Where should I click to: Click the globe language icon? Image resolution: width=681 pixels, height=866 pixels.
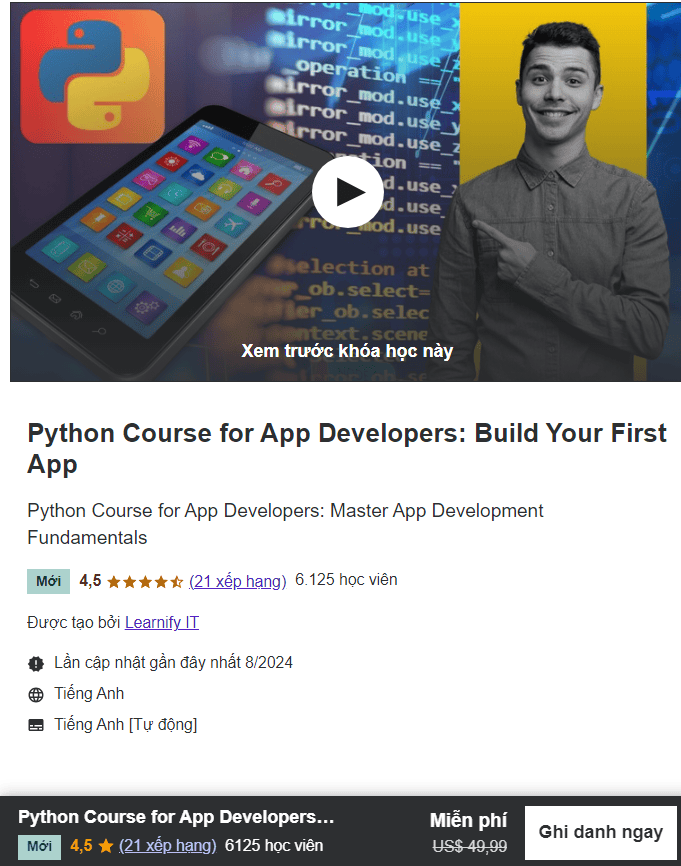36,694
